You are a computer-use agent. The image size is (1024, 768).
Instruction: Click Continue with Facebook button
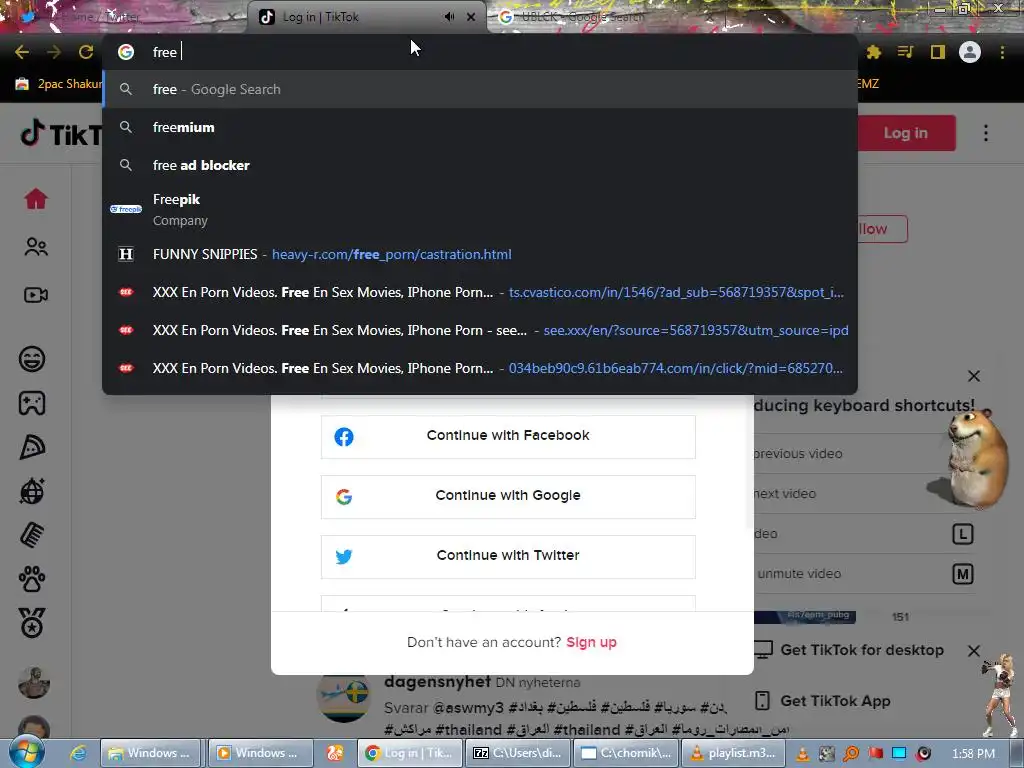point(508,436)
